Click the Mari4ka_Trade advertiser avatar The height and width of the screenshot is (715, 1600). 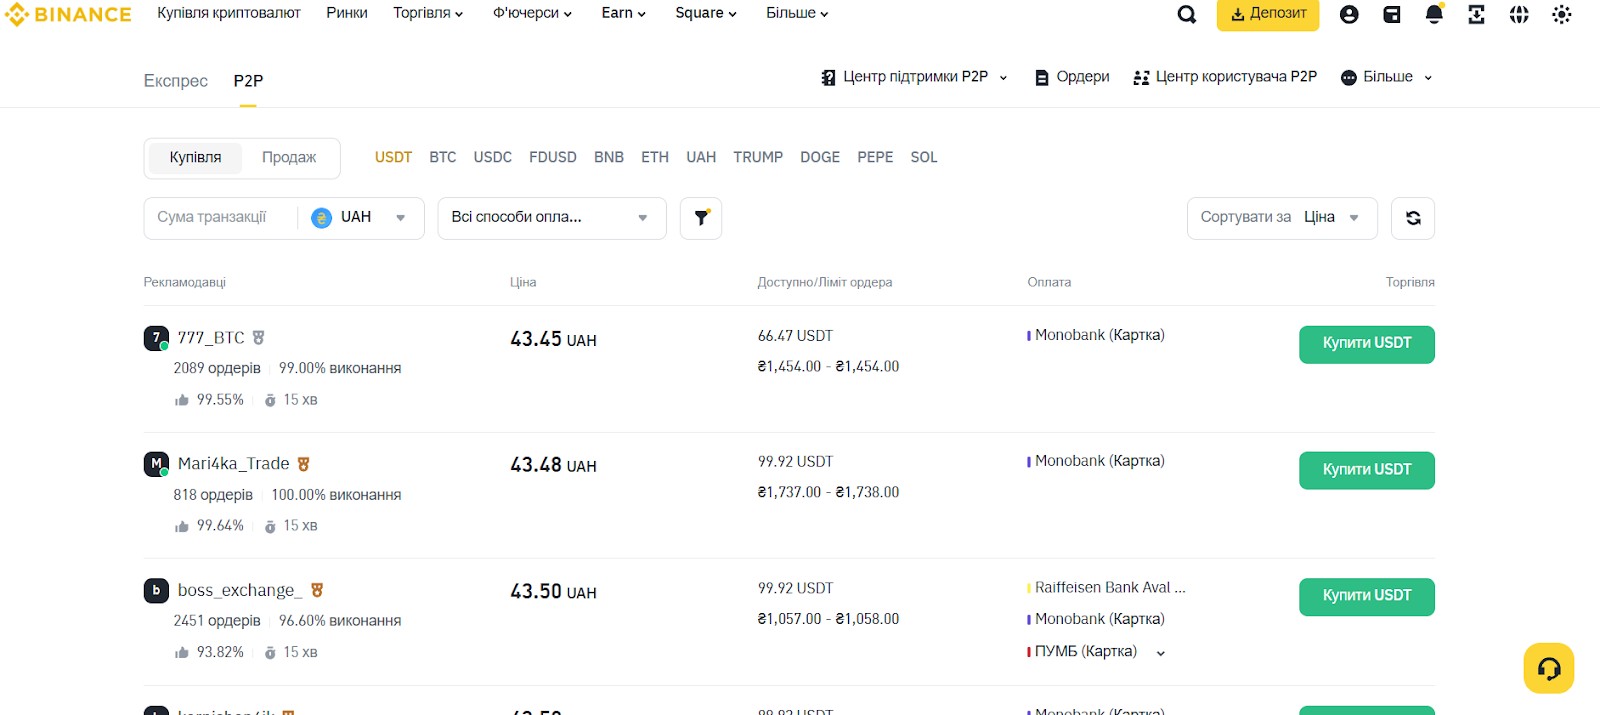click(x=156, y=464)
